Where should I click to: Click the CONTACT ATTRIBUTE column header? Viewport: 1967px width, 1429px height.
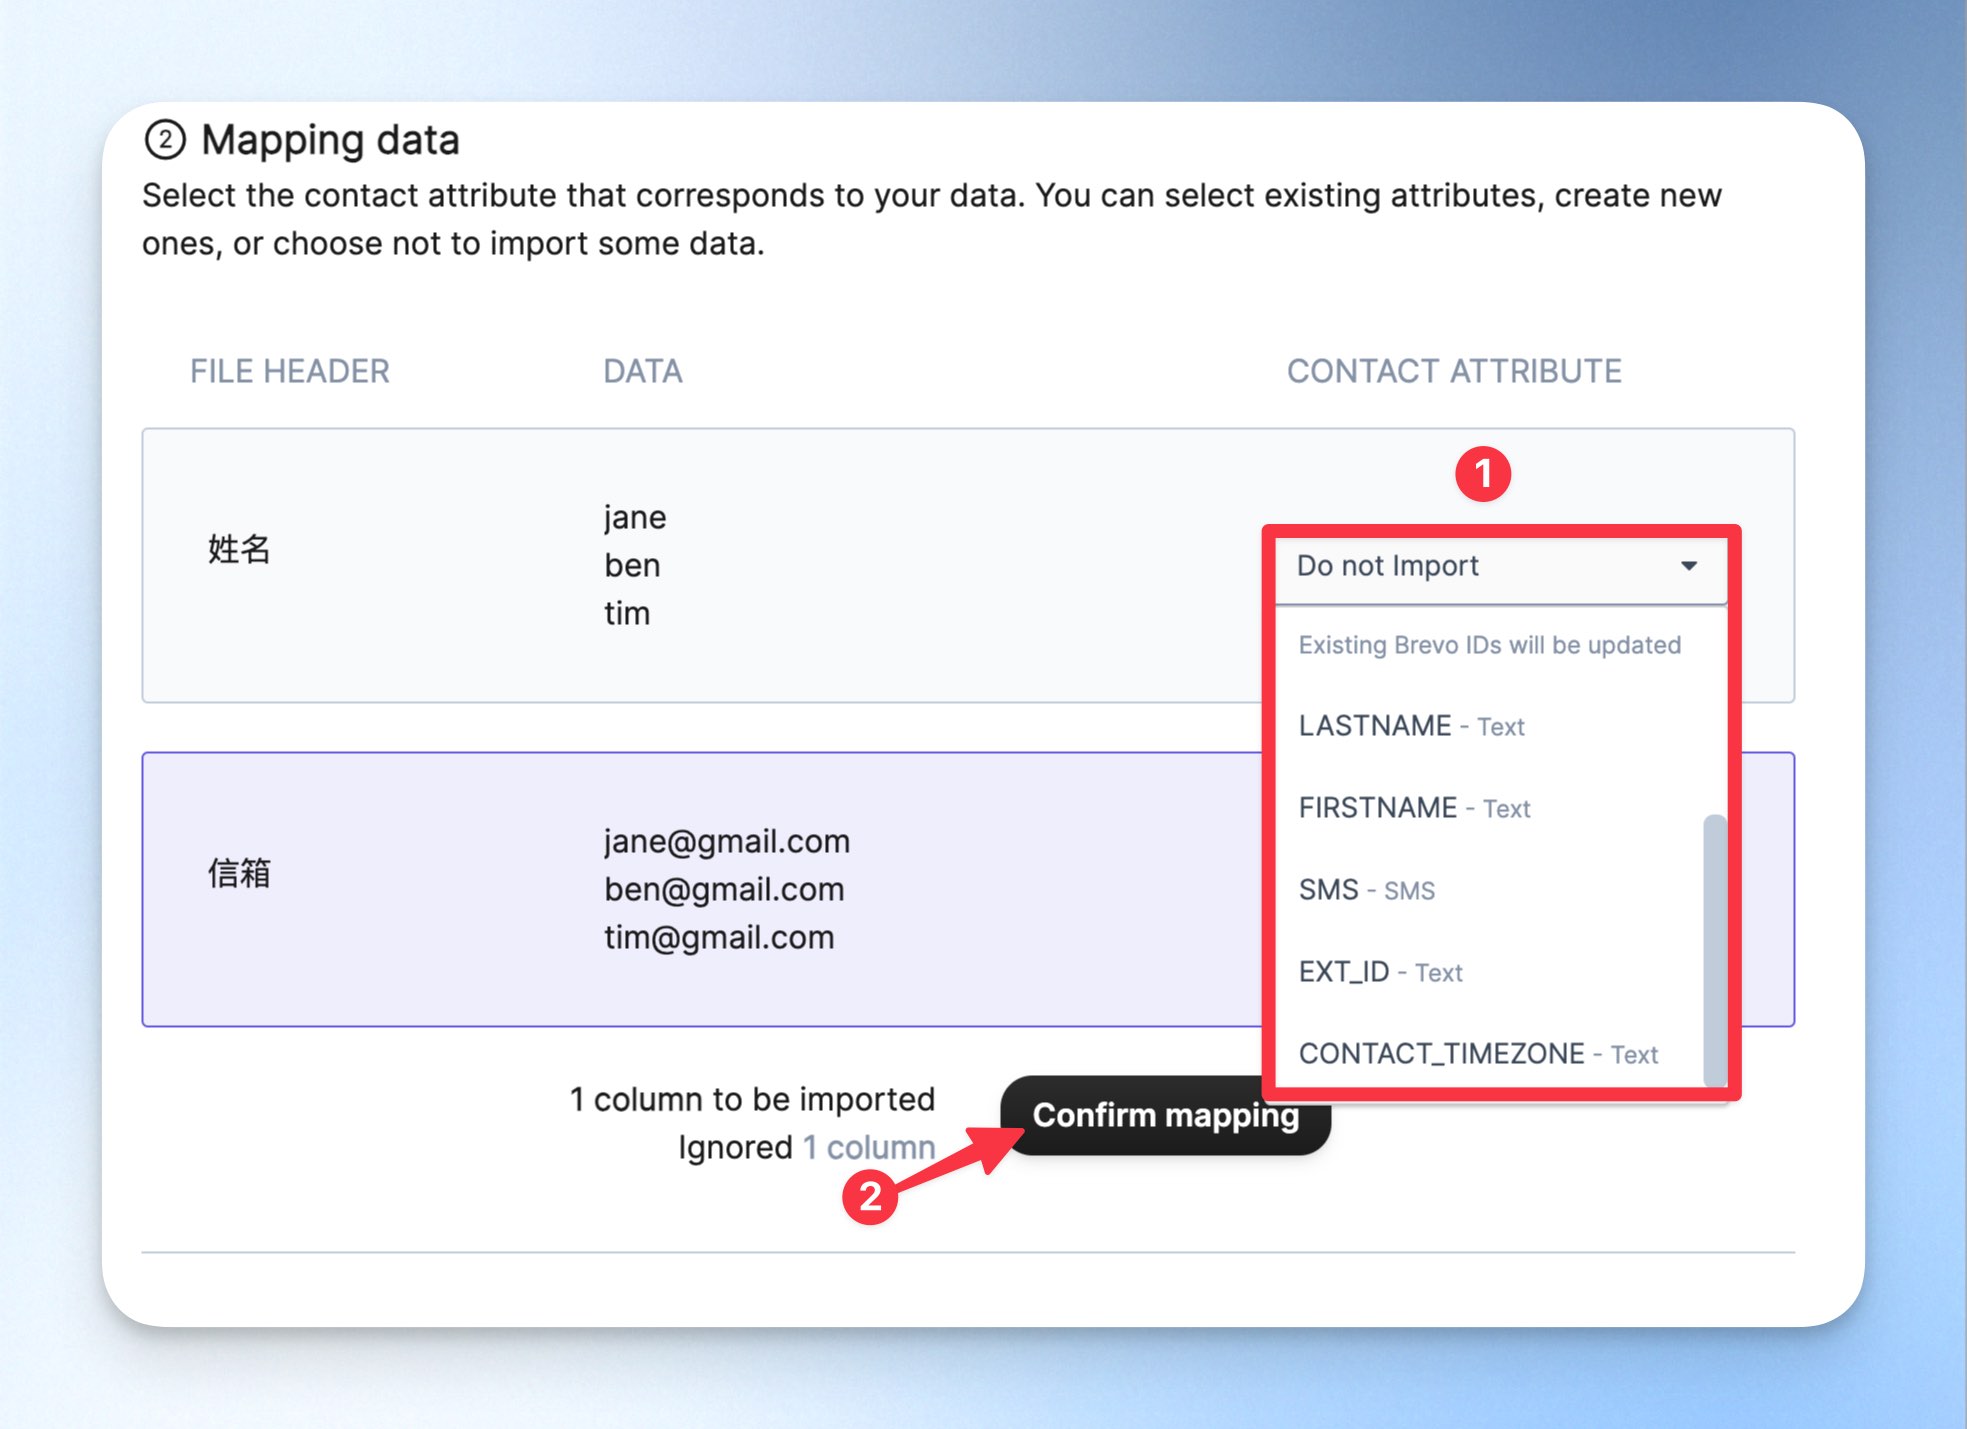coord(1454,371)
